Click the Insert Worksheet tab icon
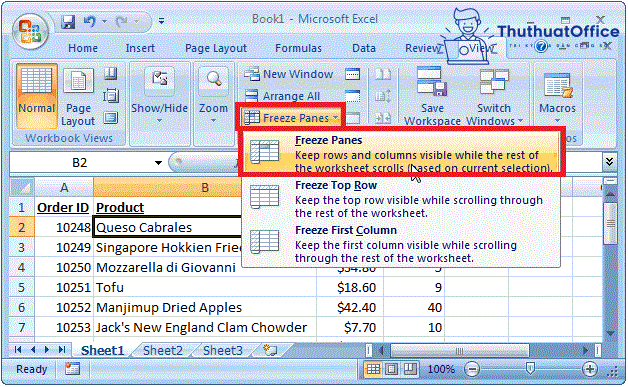Screen dimensions: 628x387 (271, 350)
